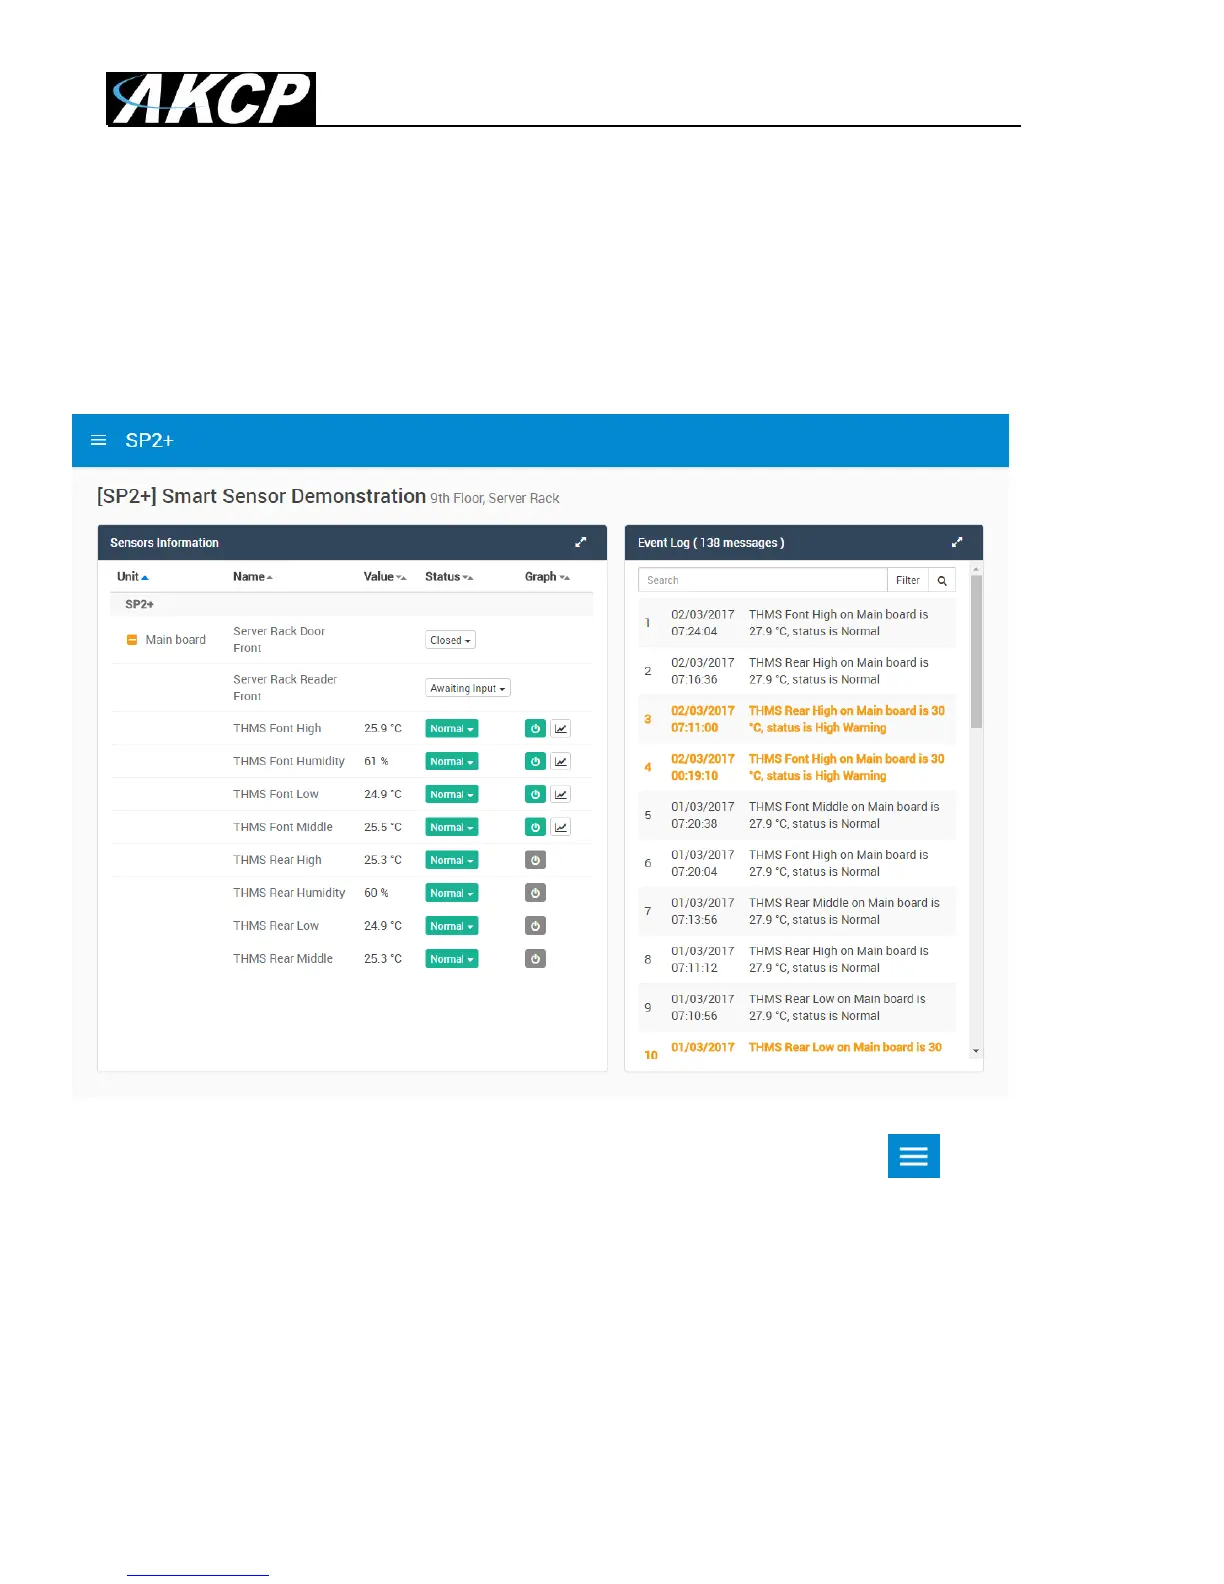The image size is (1224, 1584).
Task: Open graph for THMS Font Middle
Action: pyautogui.click(x=561, y=828)
